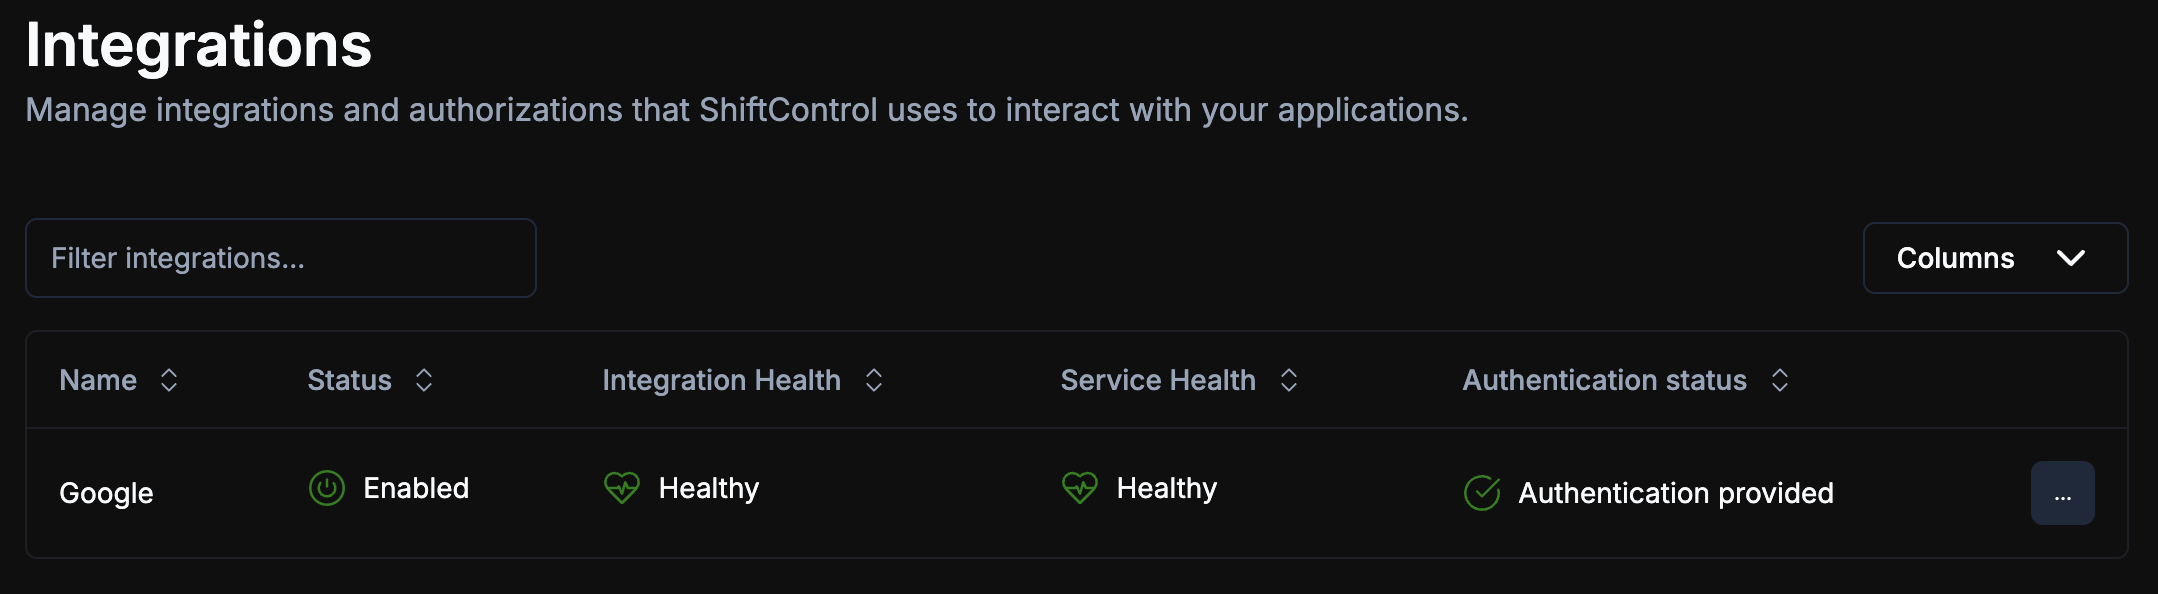
Task: Sort by Service Health arrows icon
Action: (1289, 380)
